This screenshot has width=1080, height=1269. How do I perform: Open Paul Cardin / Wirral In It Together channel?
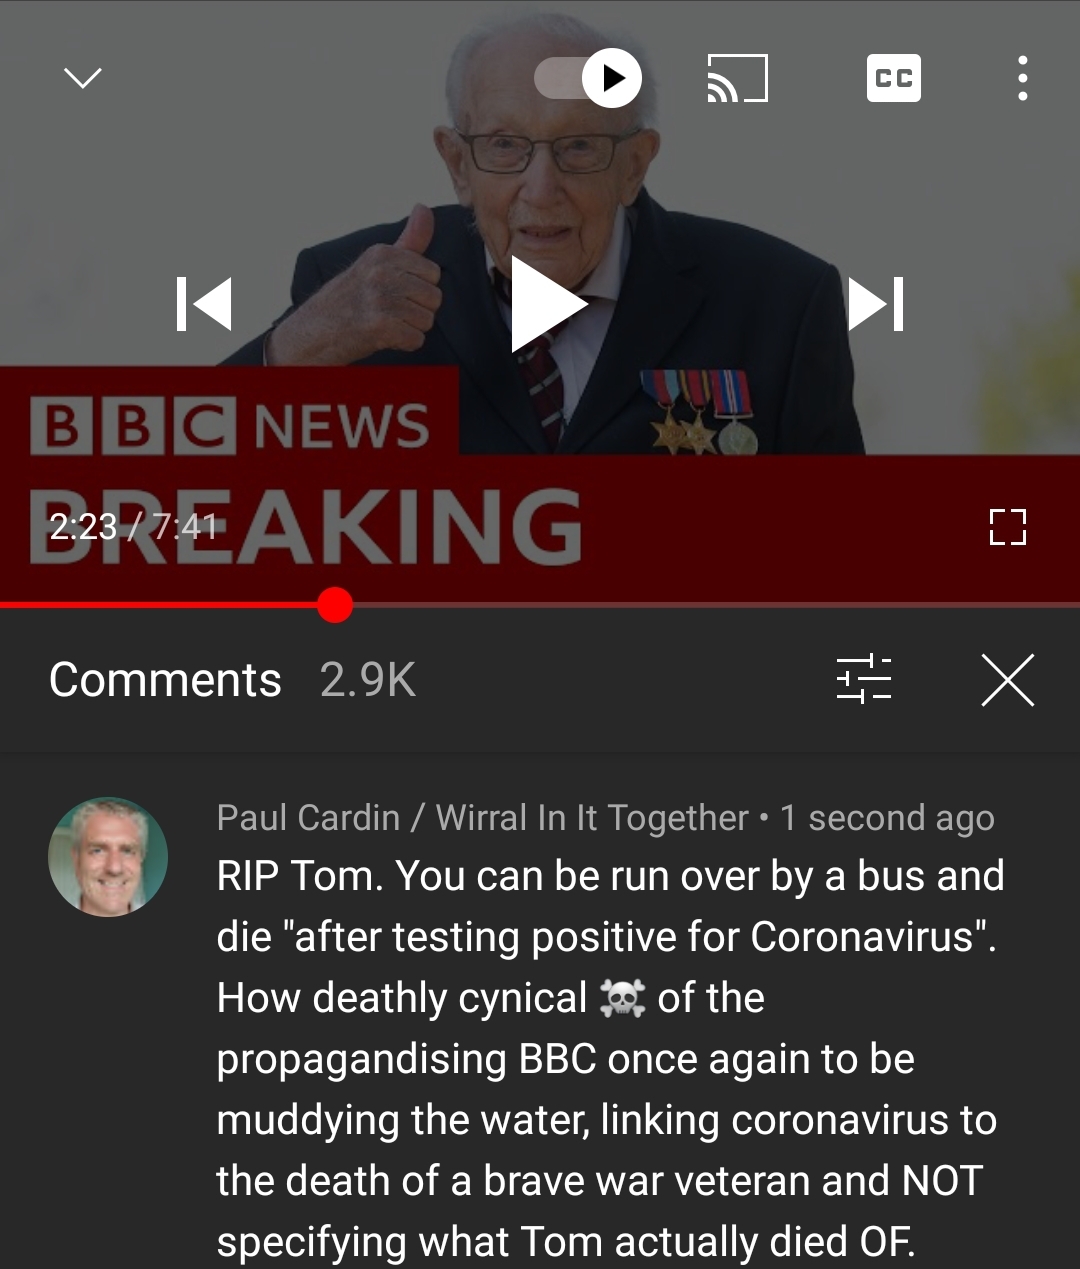click(482, 818)
